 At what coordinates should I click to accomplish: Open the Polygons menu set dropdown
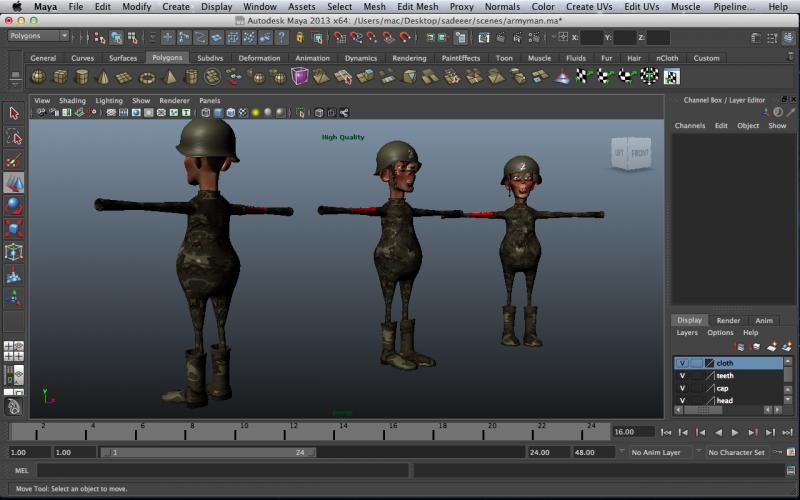tap(37, 36)
